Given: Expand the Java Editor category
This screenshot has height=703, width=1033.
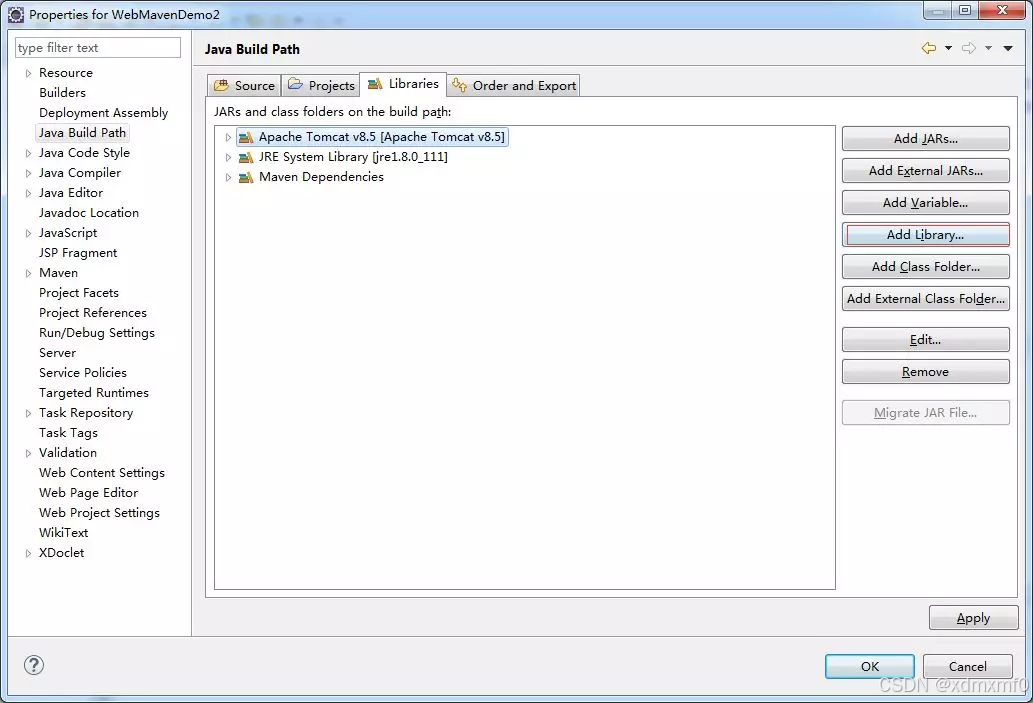Looking at the screenshot, I should [x=28, y=193].
